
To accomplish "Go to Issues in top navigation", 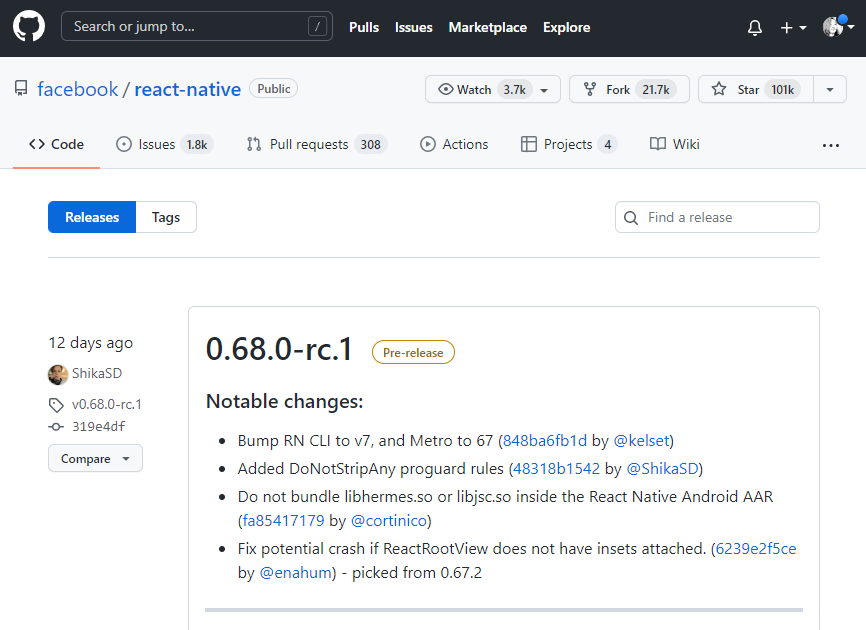I will pyautogui.click(x=414, y=27).
